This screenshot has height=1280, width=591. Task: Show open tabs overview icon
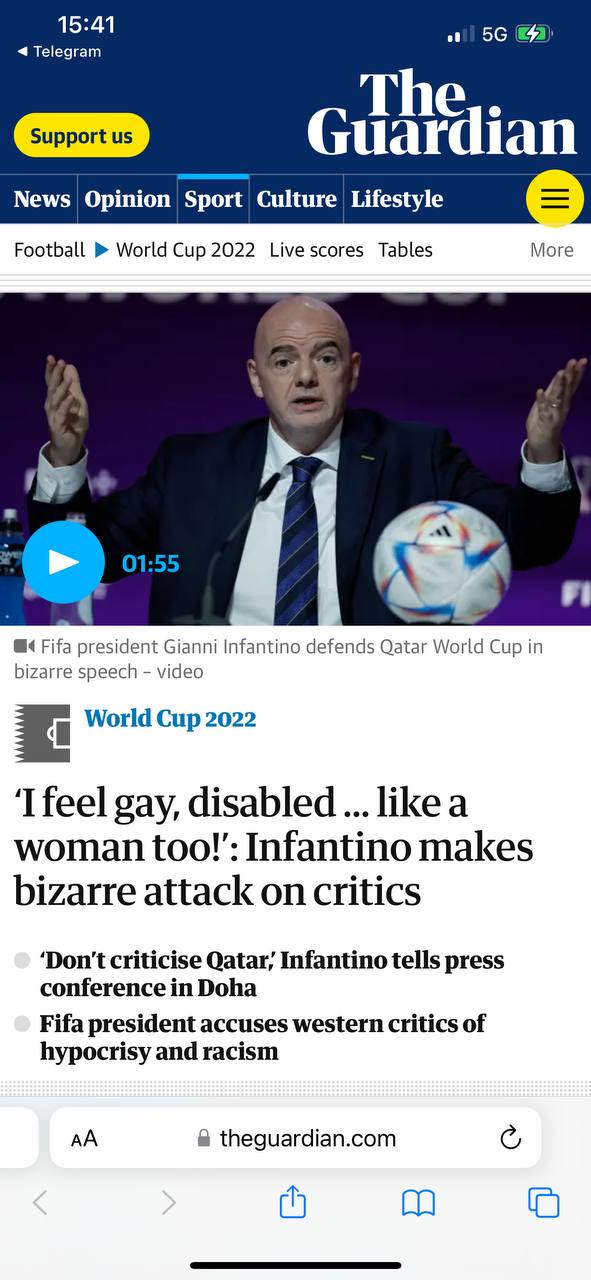click(x=543, y=1202)
